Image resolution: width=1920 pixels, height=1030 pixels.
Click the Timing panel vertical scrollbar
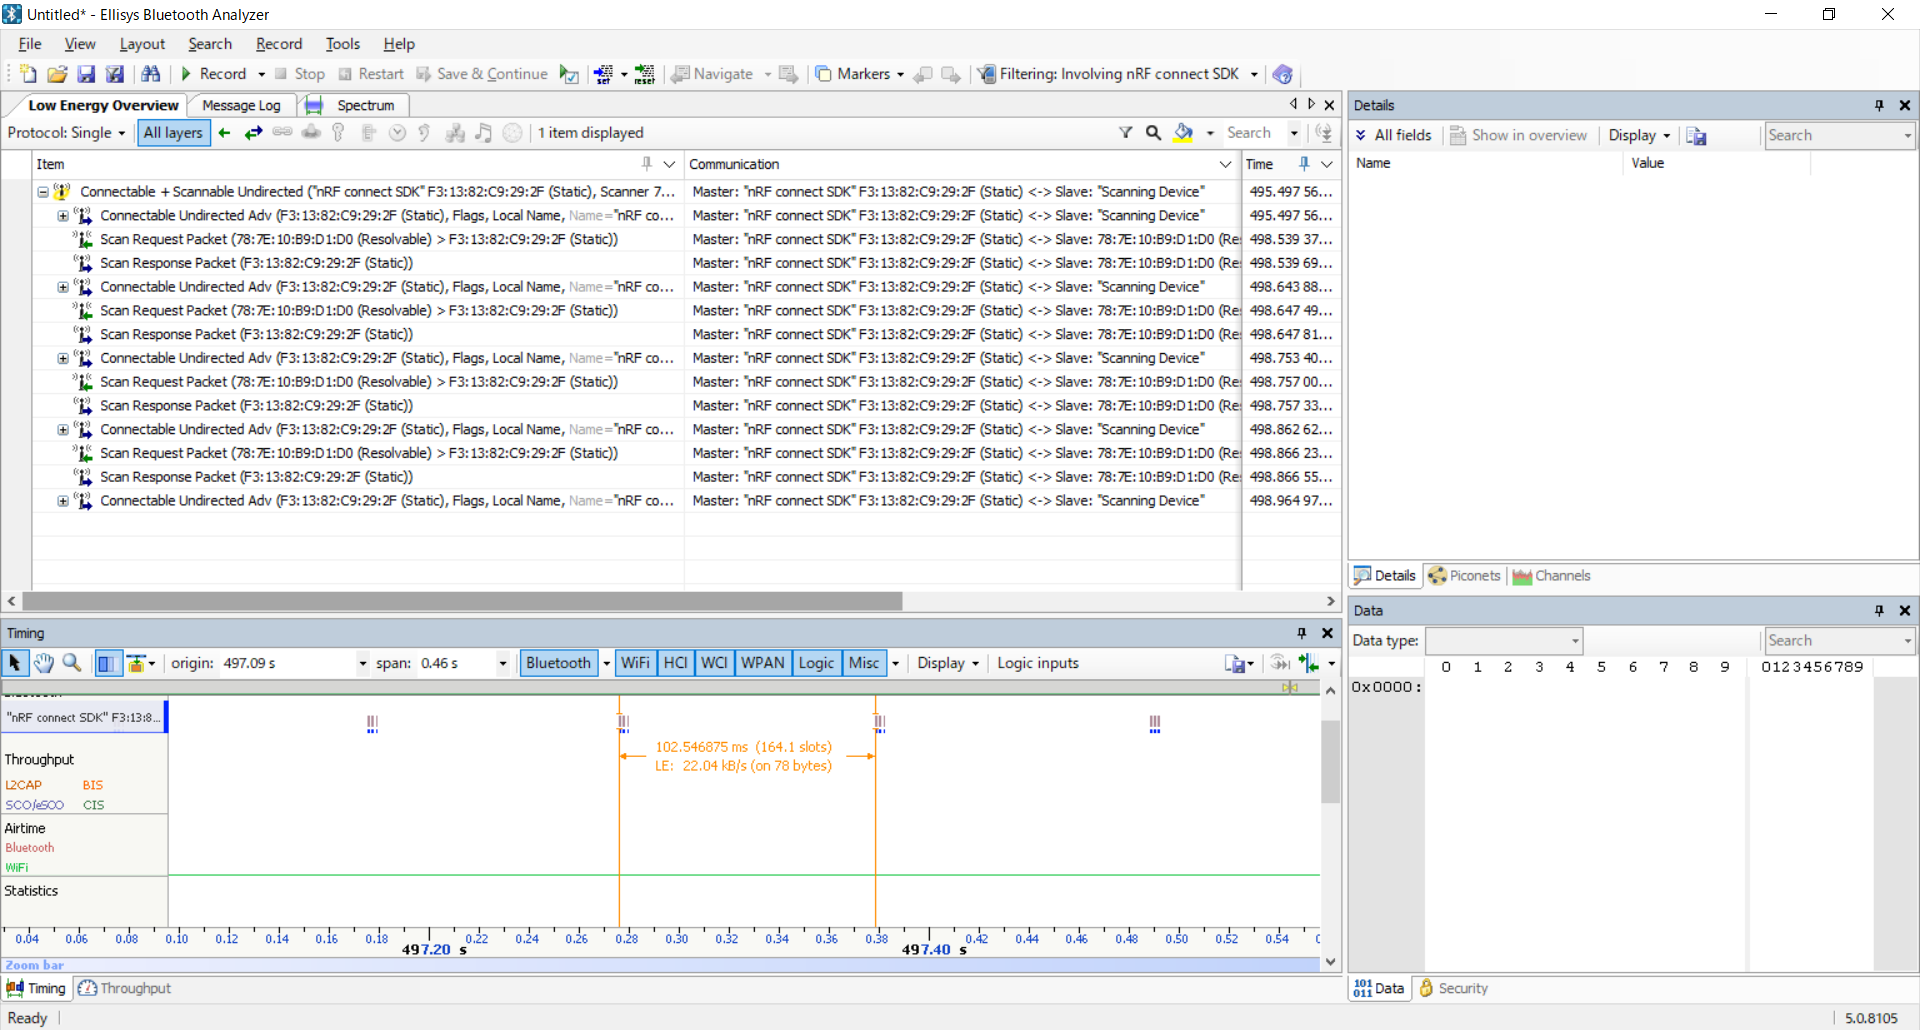[x=1330, y=760]
